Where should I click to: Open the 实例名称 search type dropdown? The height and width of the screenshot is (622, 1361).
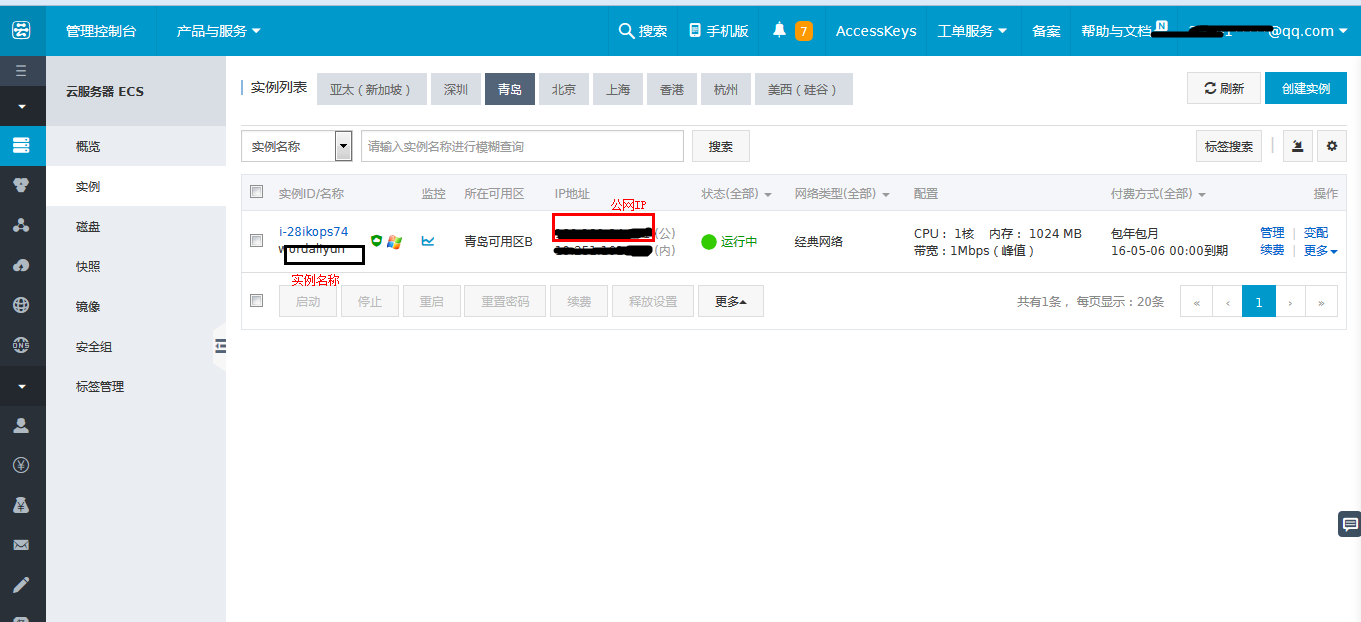pyautogui.click(x=343, y=146)
